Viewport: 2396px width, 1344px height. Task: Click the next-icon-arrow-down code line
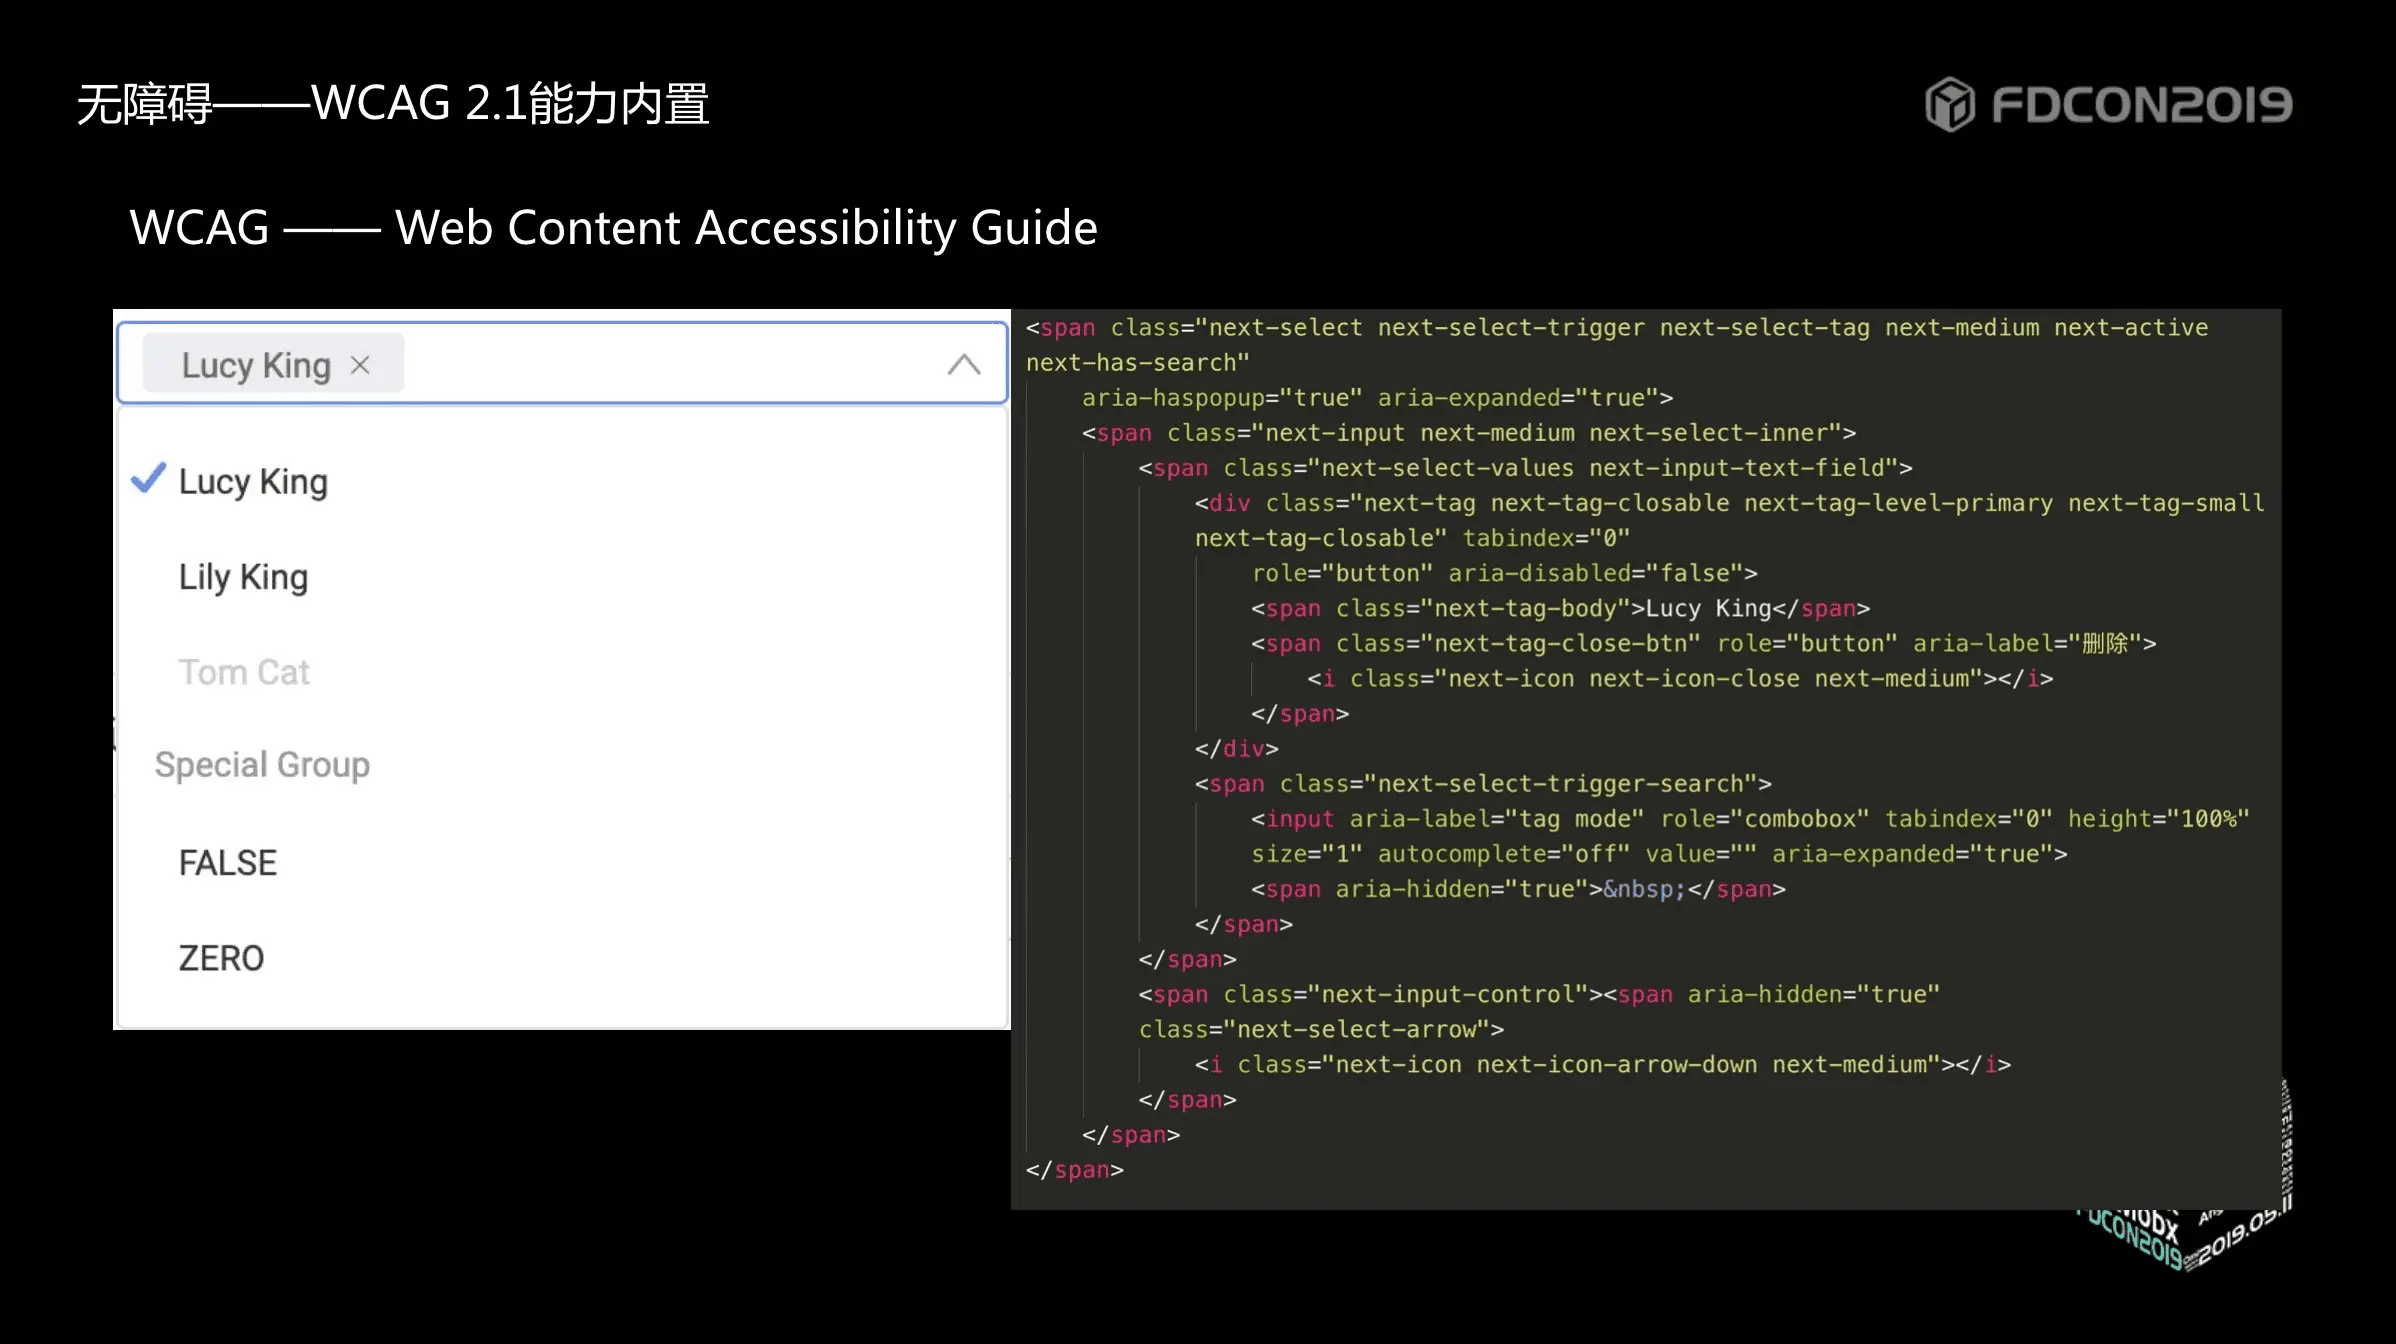tap(1602, 1064)
